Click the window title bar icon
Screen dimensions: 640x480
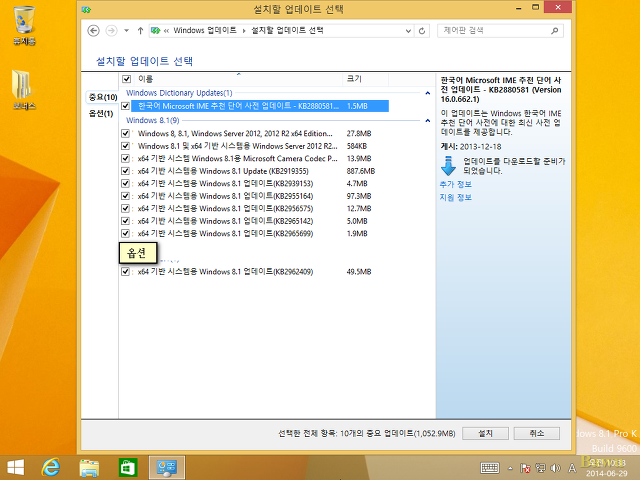(x=86, y=9)
